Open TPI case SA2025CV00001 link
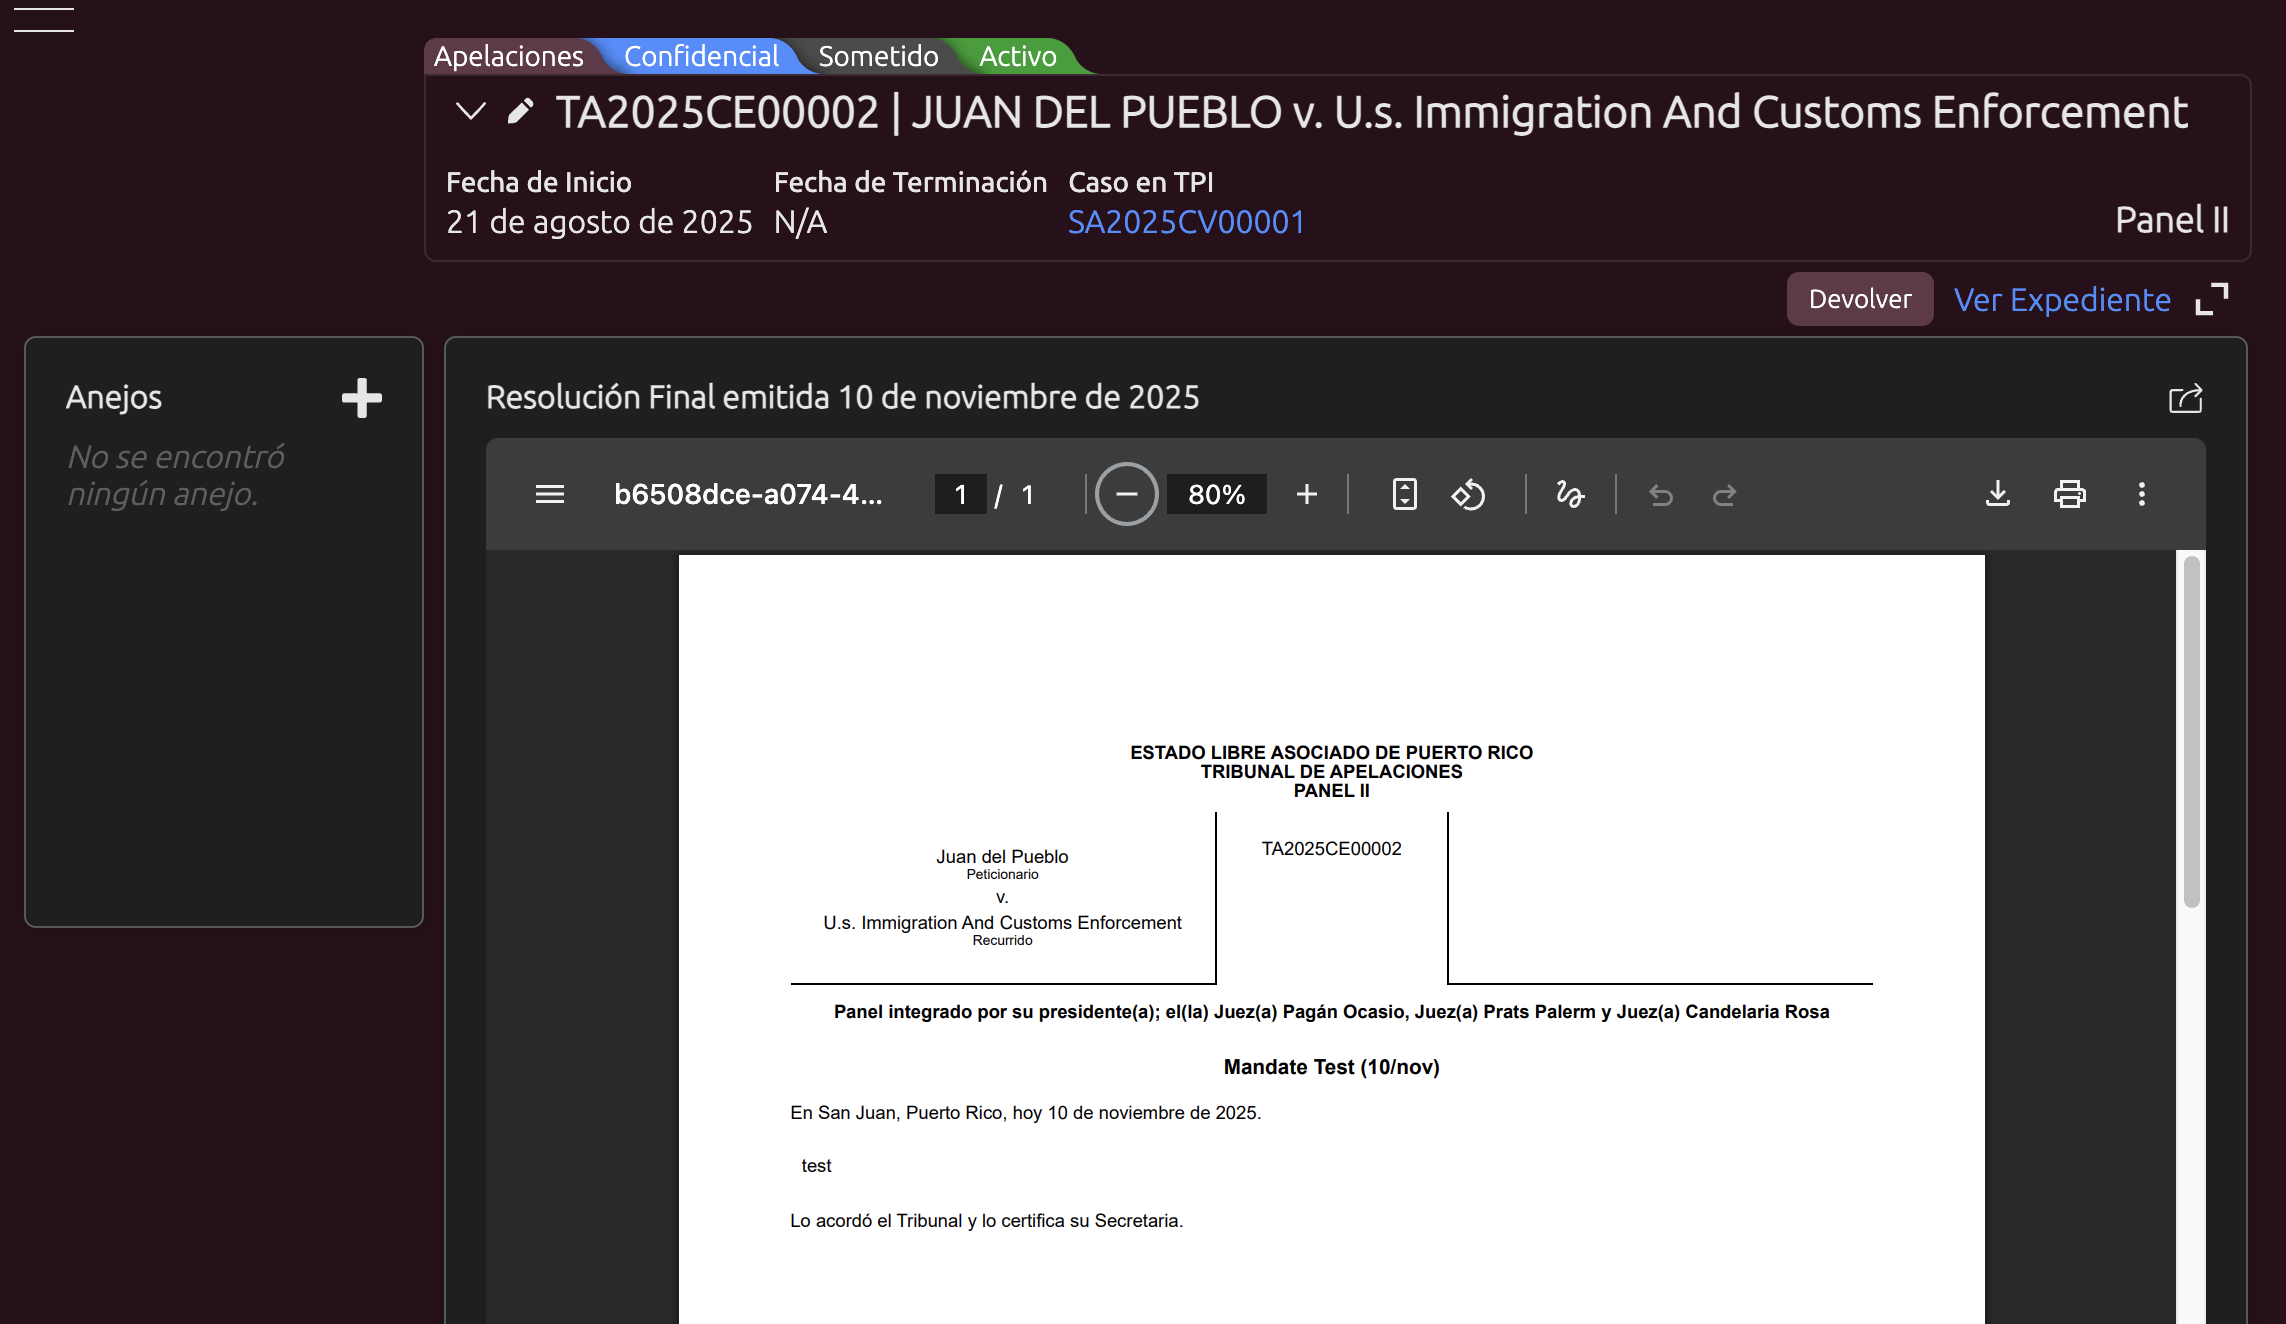 (1186, 222)
